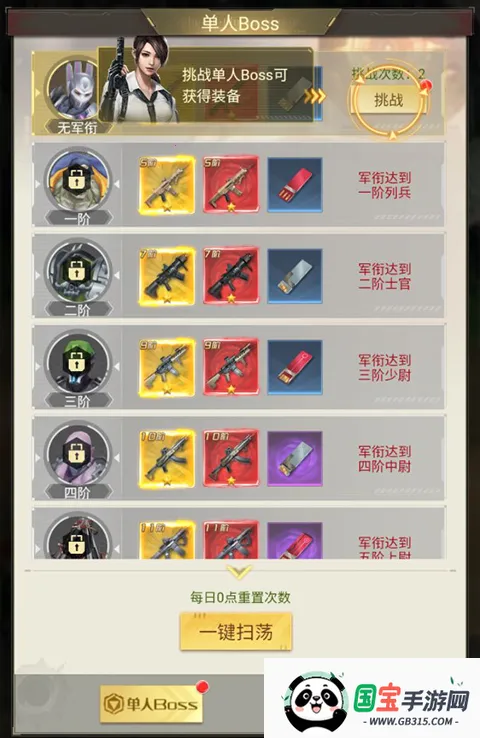Viewport: 480px width, 738px height.
Task: View the yellow 5阶 rifle reward
Action: [x=167, y=185]
